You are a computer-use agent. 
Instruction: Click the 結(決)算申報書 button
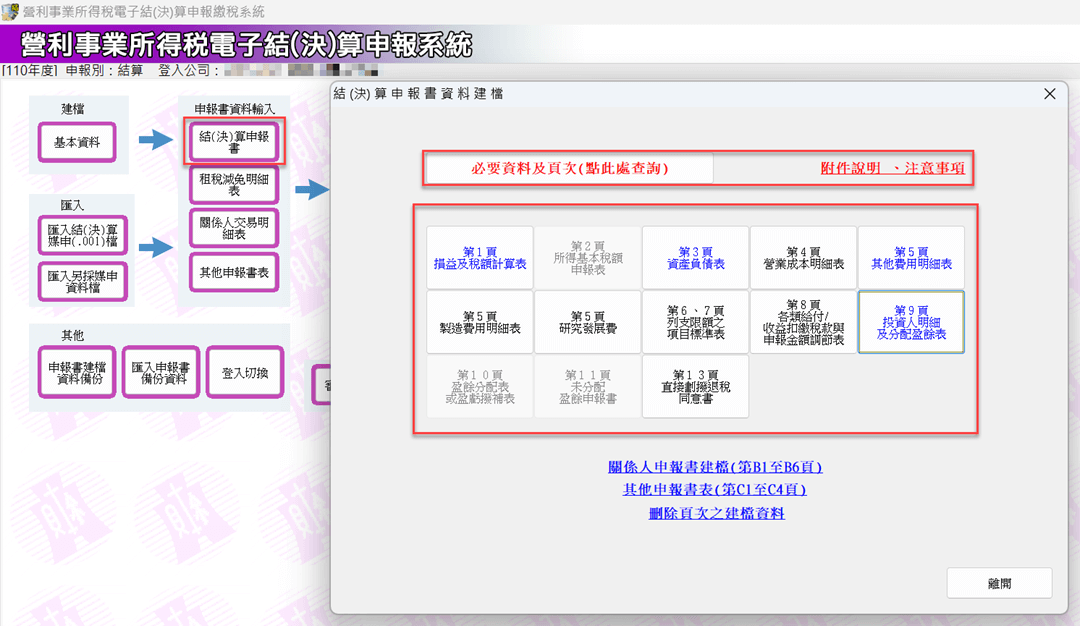point(234,142)
